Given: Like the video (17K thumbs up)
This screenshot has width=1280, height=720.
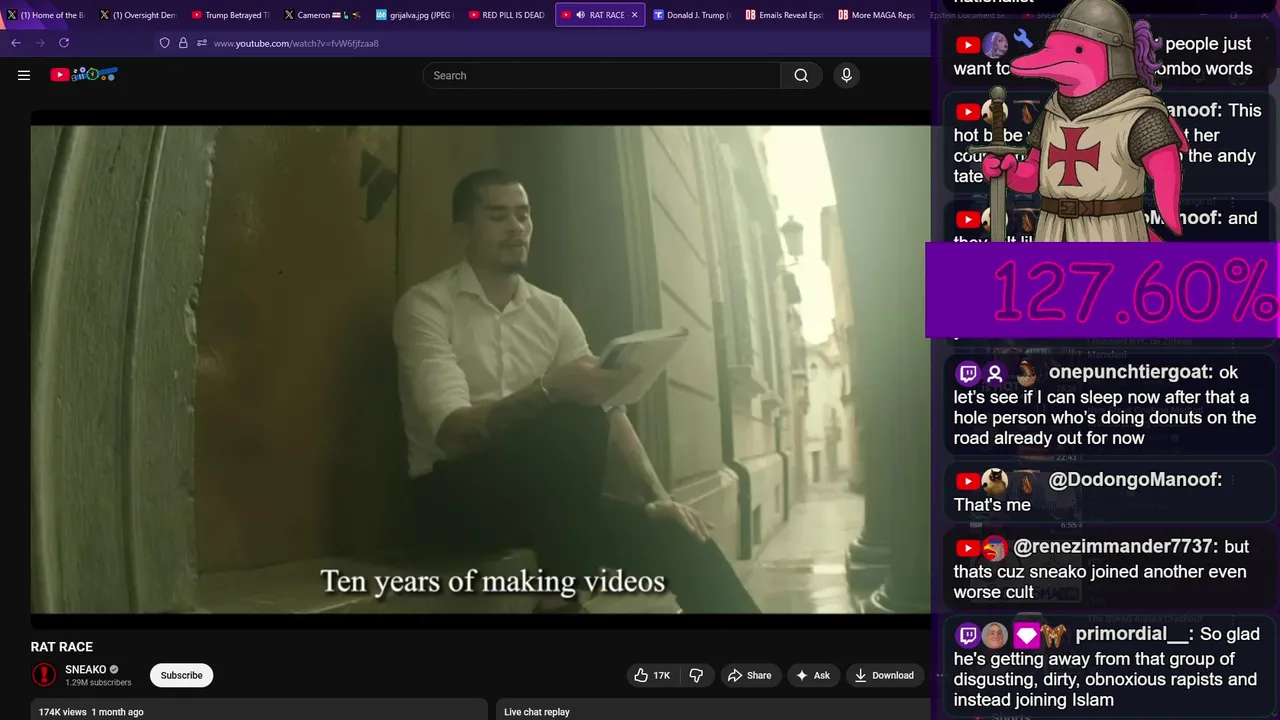Looking at the screenshot, I should (x=652, y=675).
